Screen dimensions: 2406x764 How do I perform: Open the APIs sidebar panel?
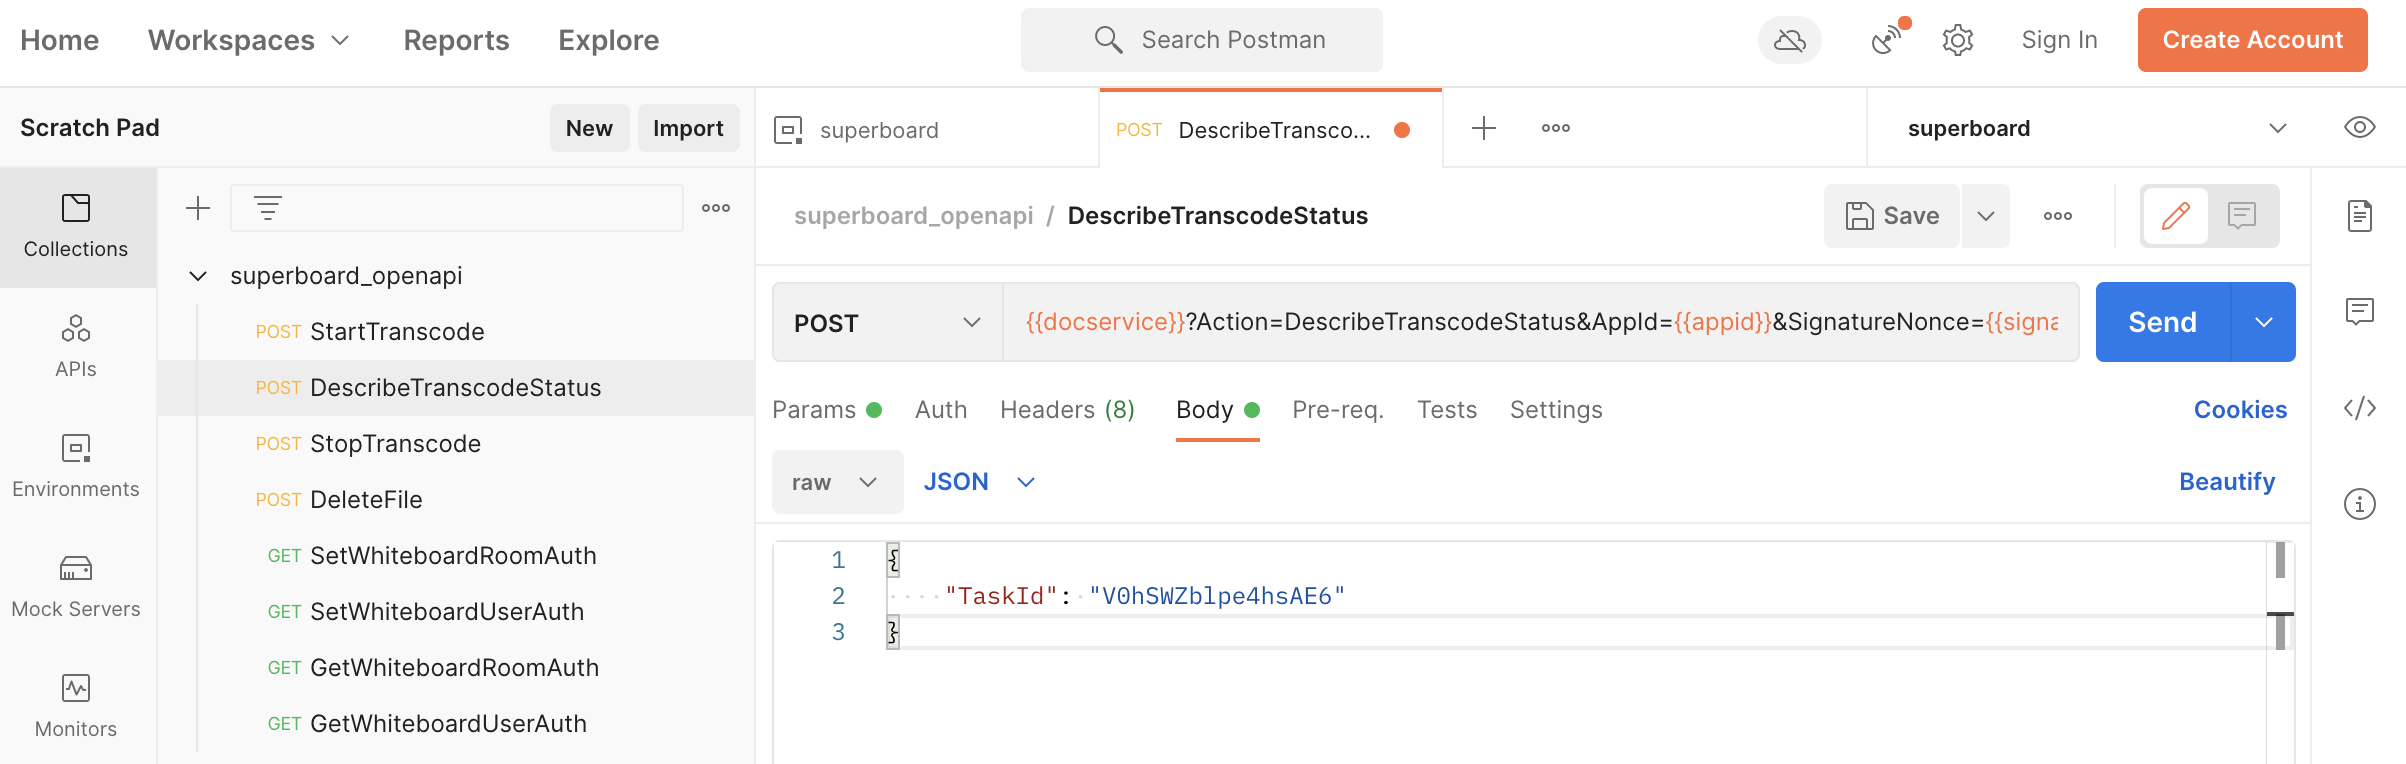coord(76,347)
